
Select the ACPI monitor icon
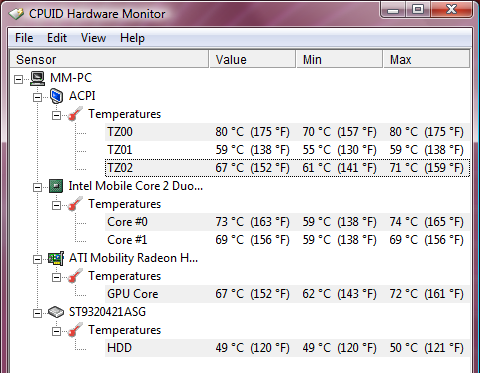[56, 96]
